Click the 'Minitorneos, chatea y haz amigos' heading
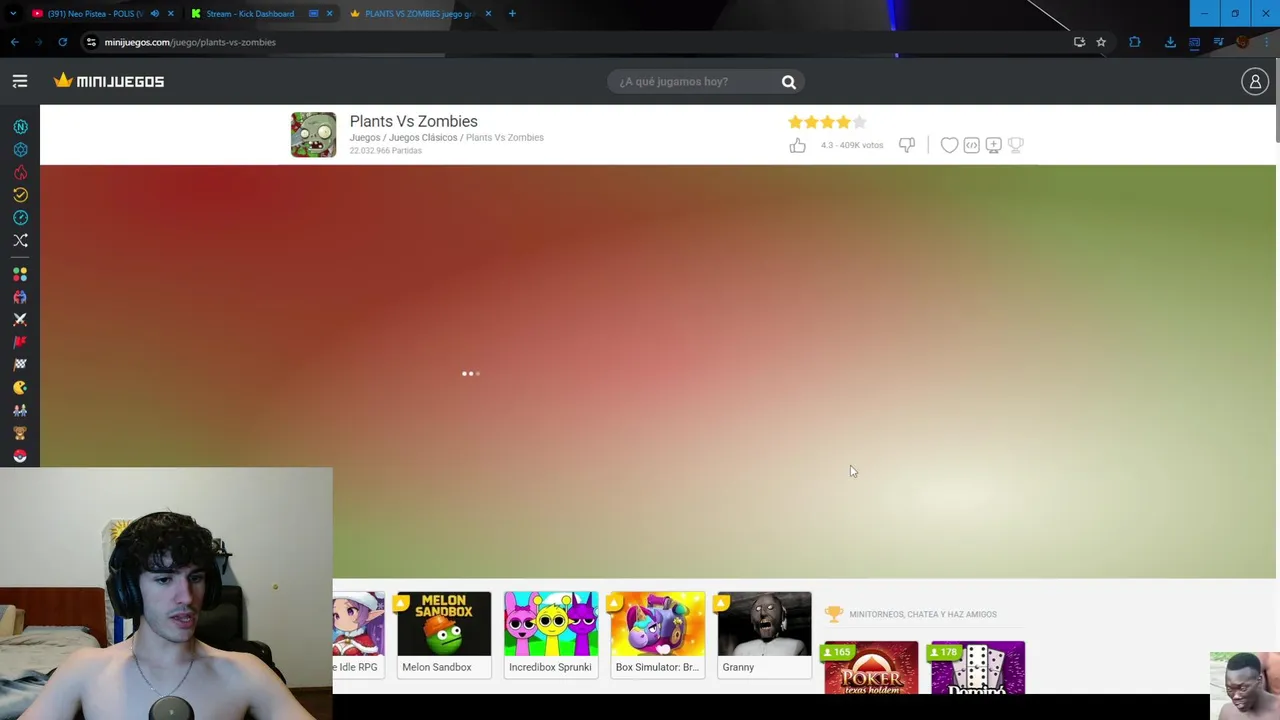Image resolution: width=1280 pixels, height=720 pixels. (922, 615)
